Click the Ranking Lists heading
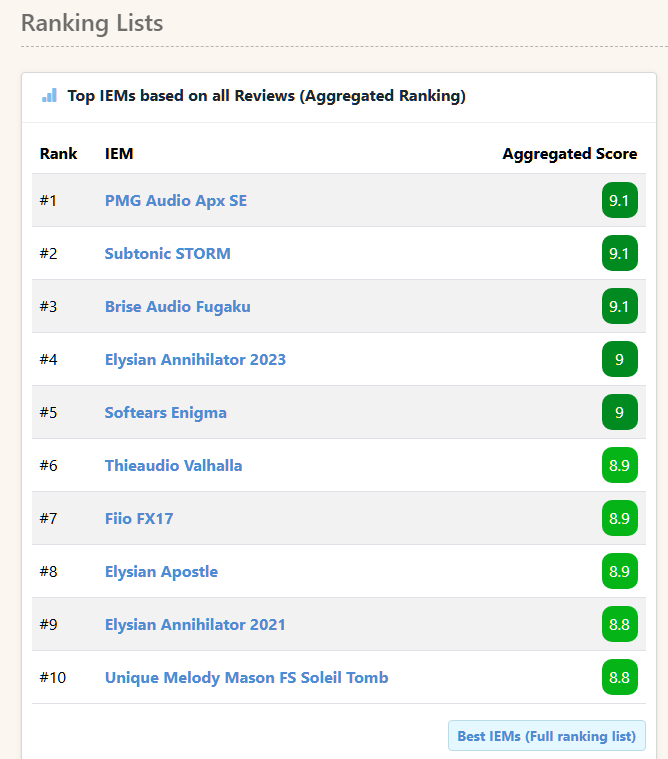Image resolution: width=668 pixels, height=759 pixels. tap(92, 23)
